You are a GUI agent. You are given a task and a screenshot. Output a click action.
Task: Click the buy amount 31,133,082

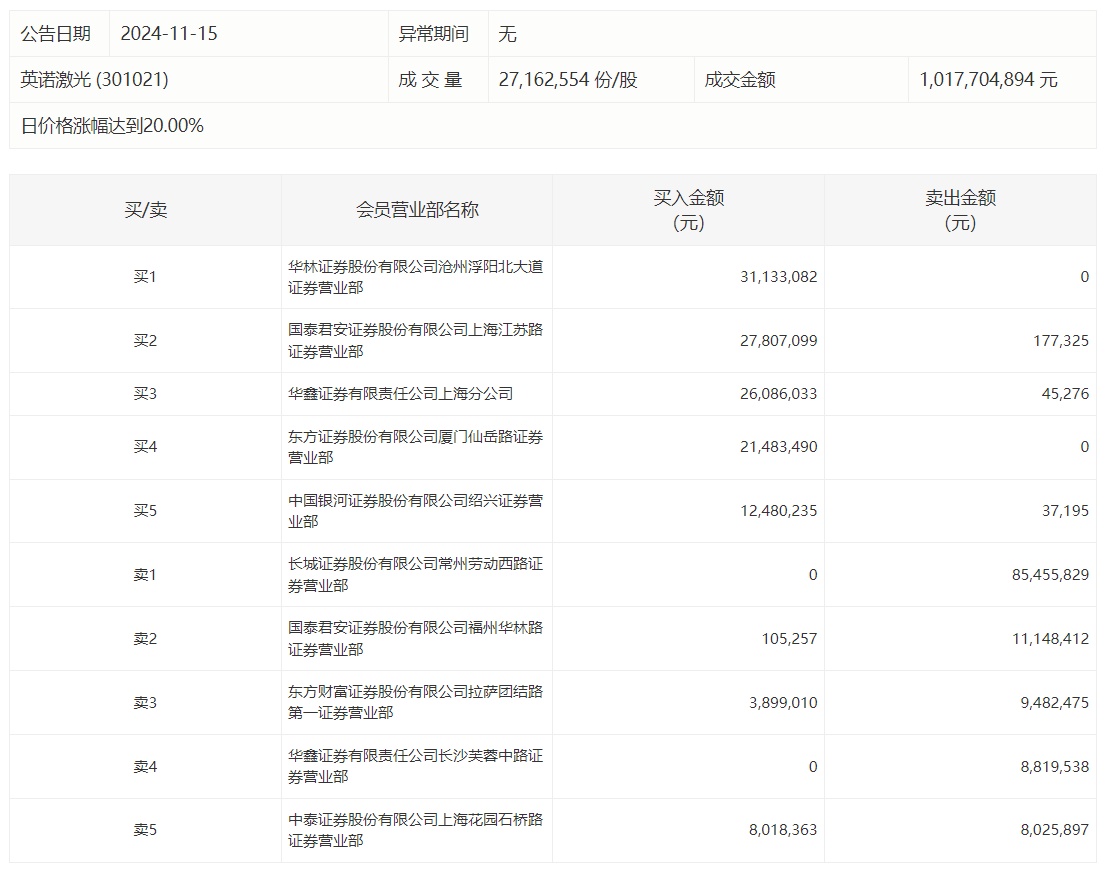pyautogui.click(x=779, y=277)
